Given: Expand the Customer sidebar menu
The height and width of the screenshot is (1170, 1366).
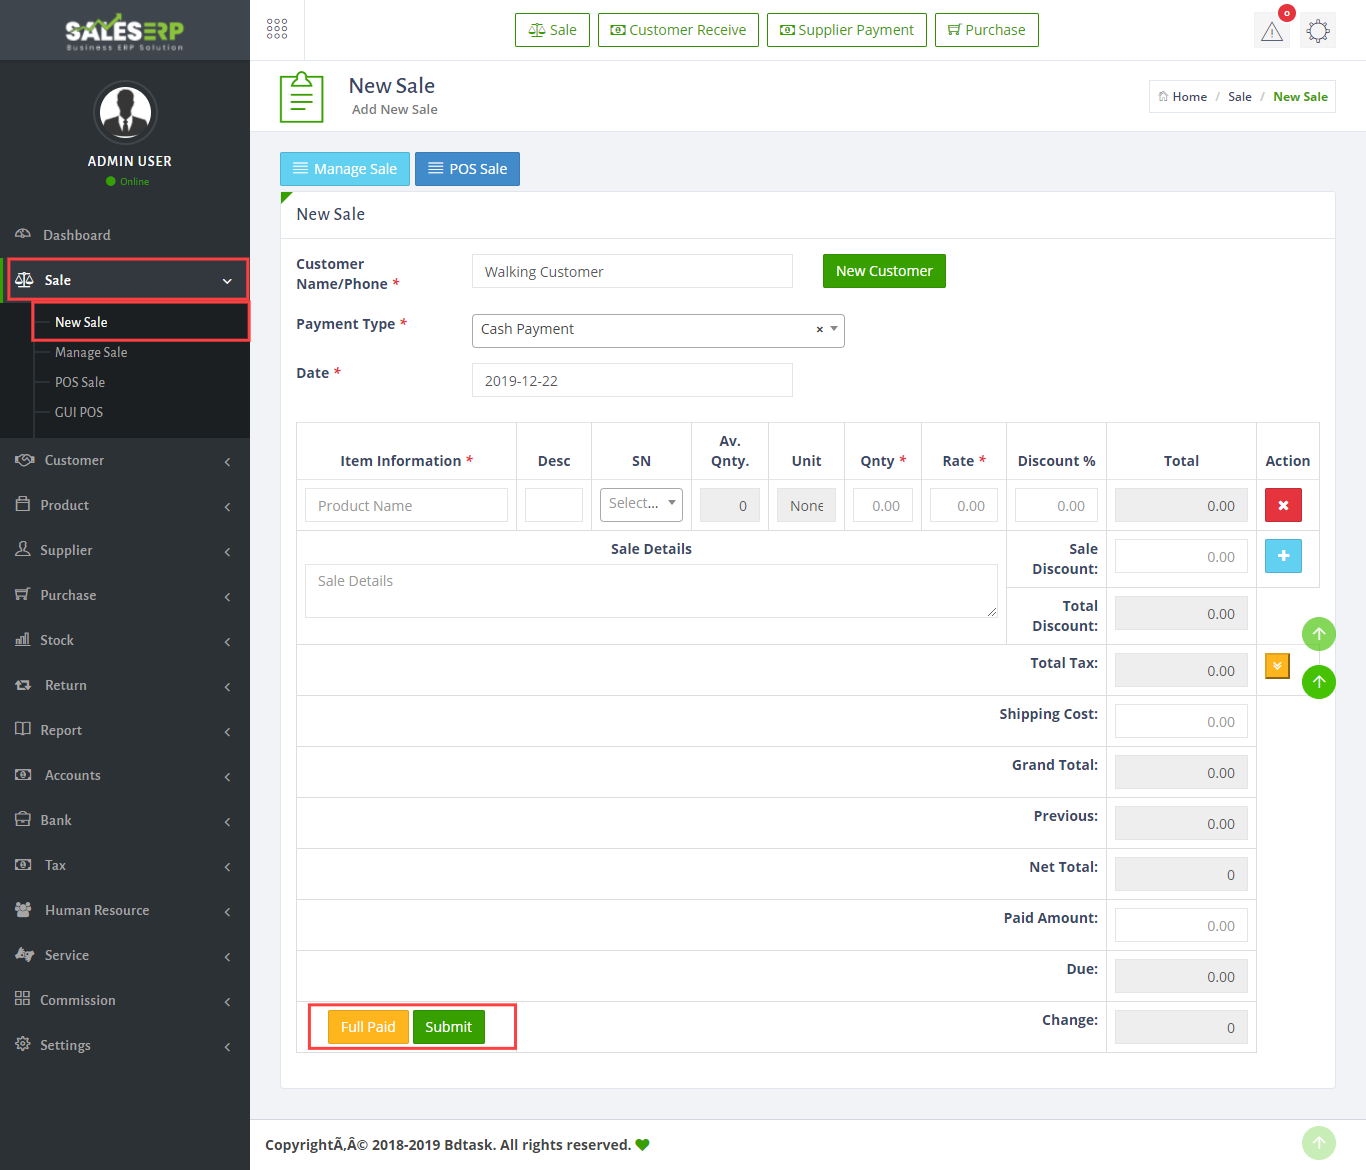Looking at the screenshot, I should click(x=125, y=460).
